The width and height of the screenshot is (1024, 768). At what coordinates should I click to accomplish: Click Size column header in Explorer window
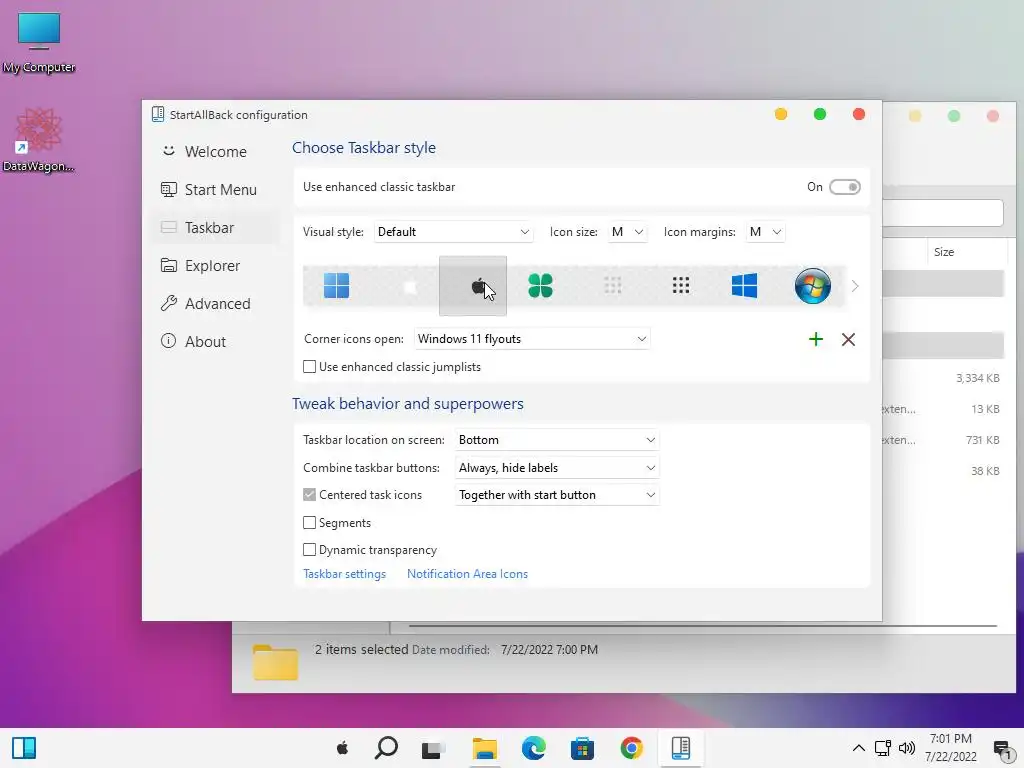click(x=943, y=252)
